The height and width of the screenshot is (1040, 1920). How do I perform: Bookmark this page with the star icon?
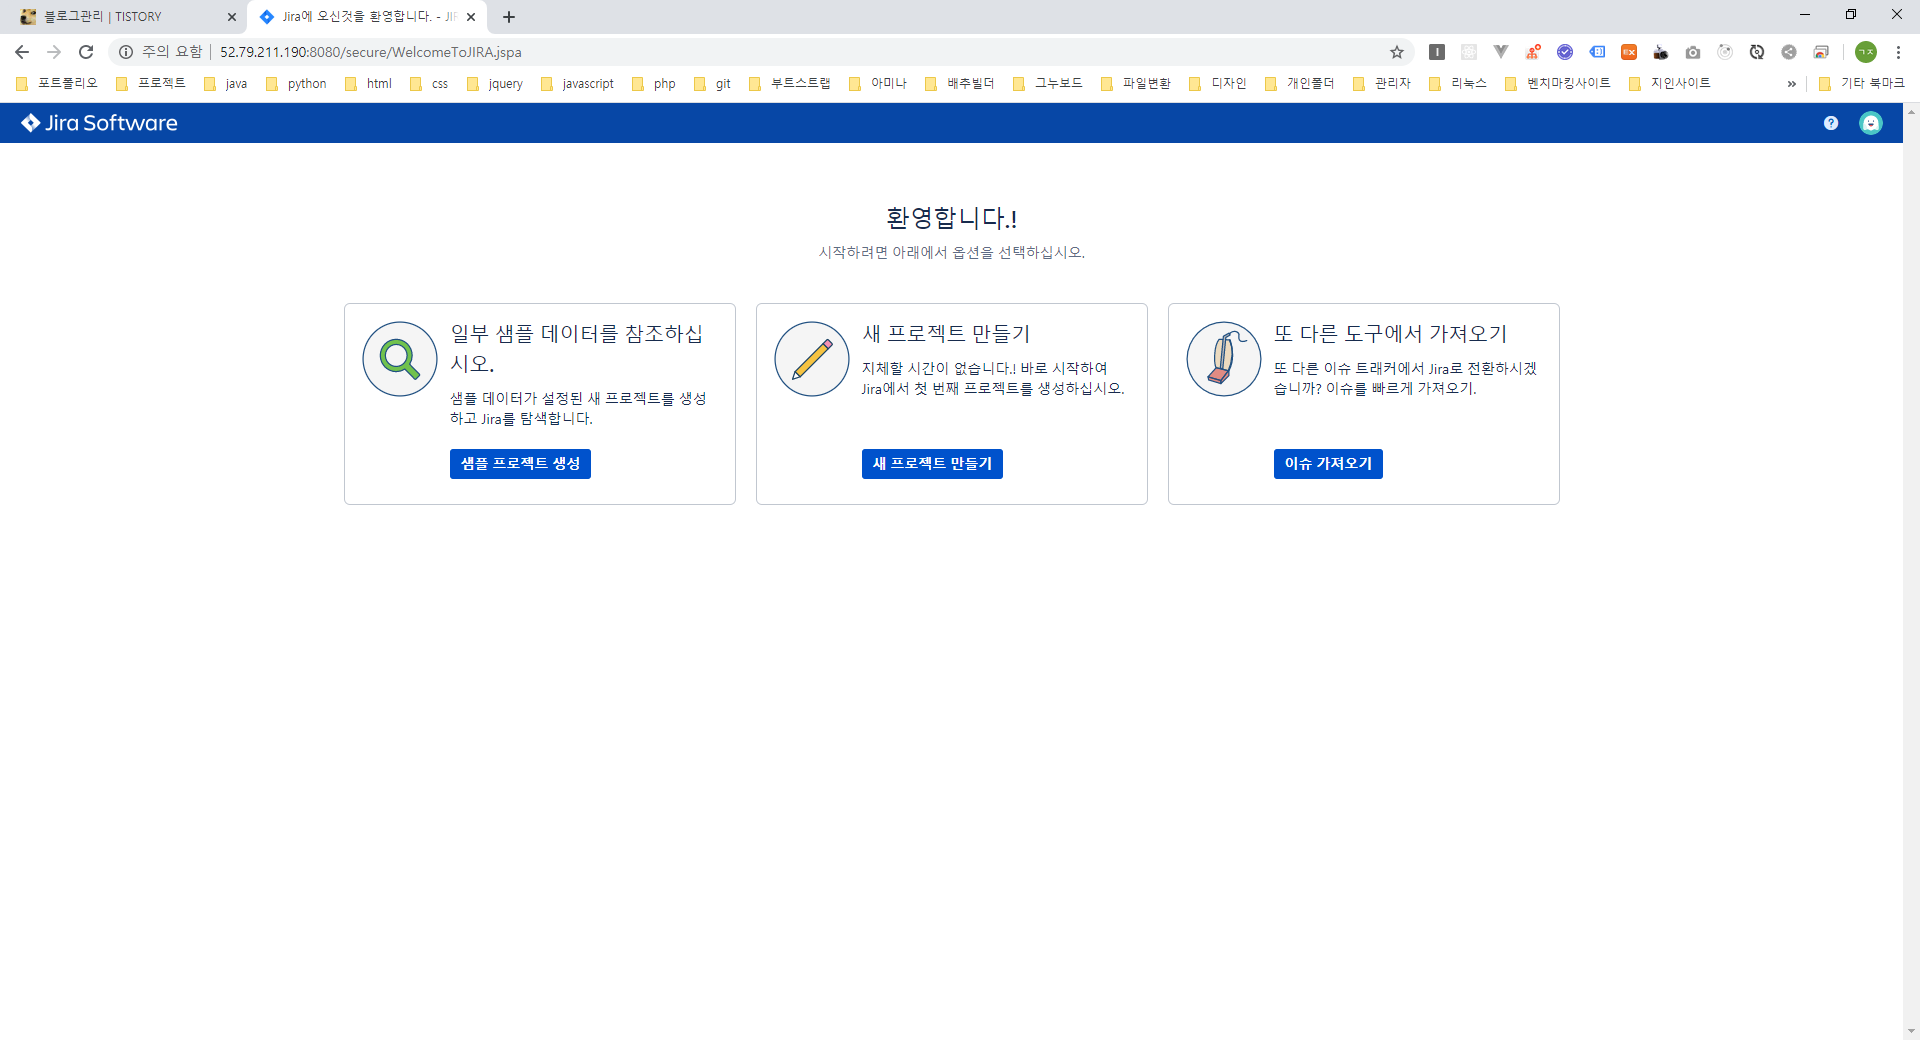[x=1397, y=52]
